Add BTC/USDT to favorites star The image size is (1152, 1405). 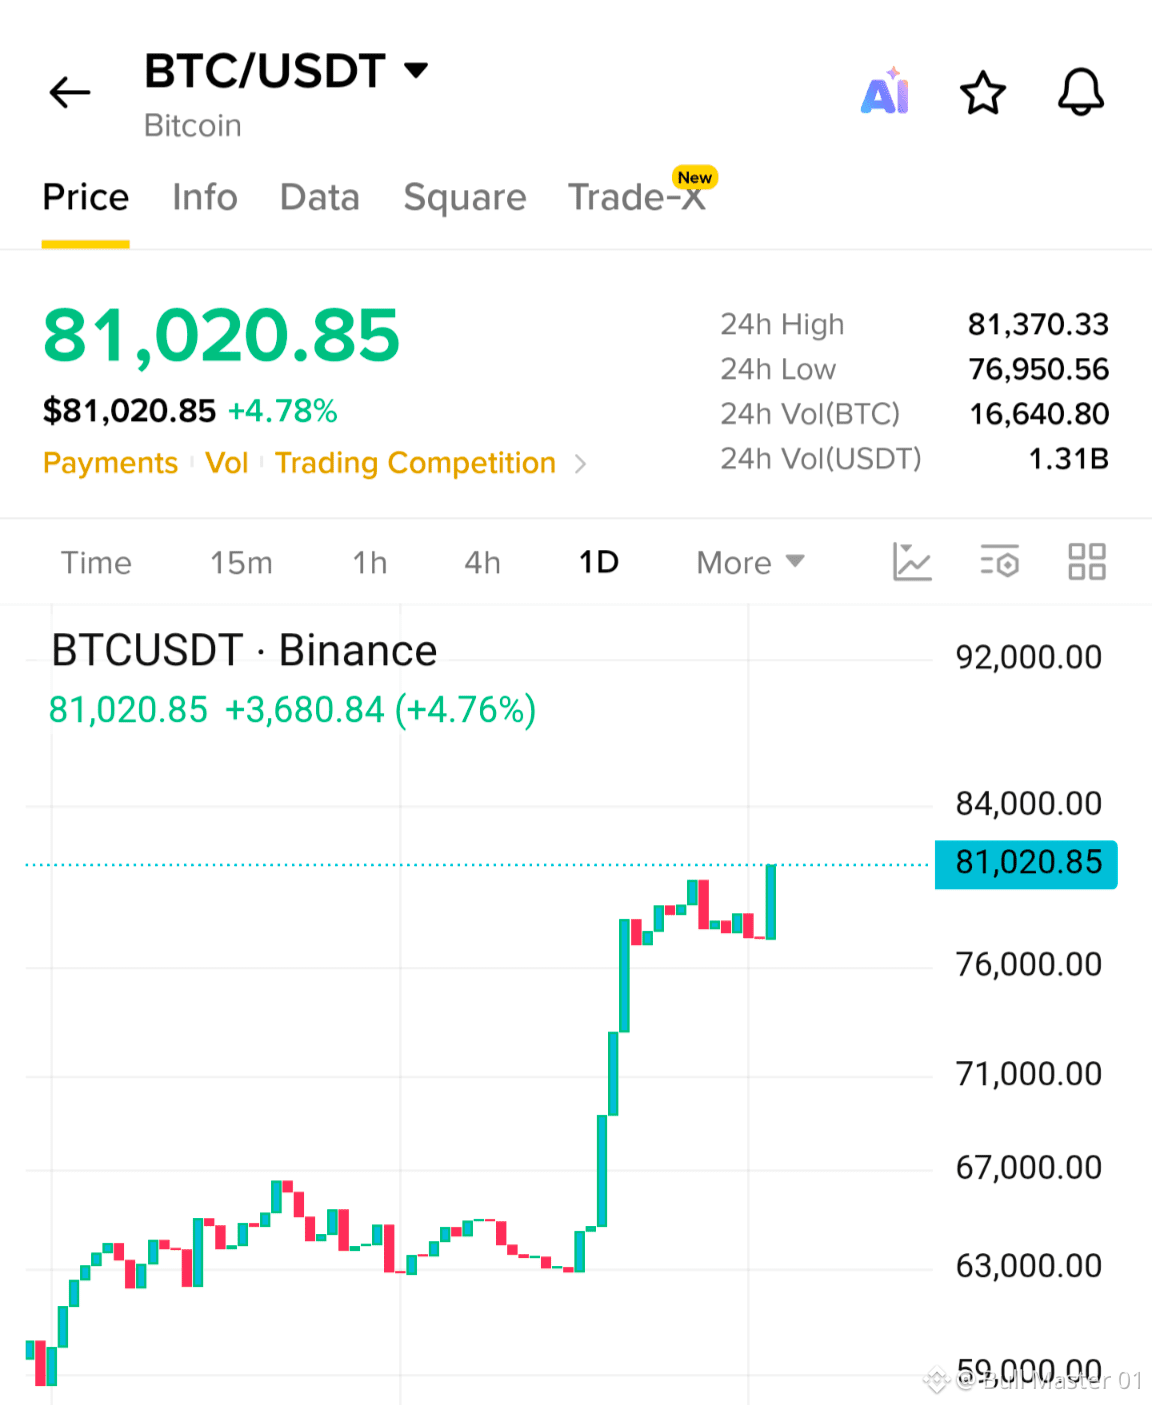(983, 93)
